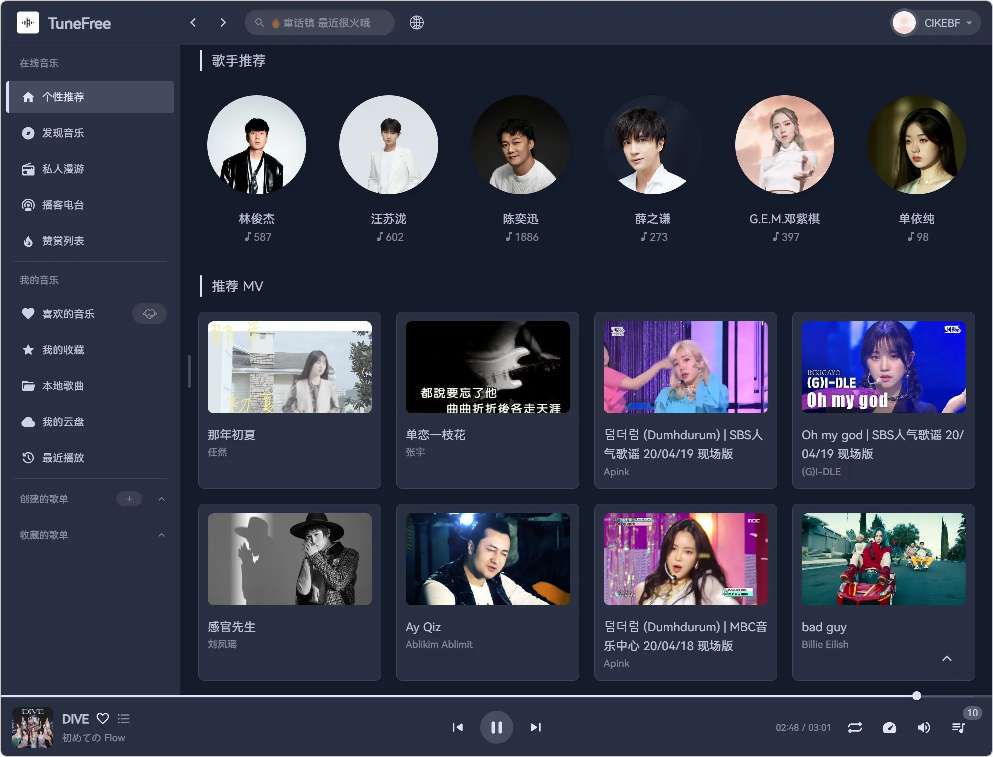The height and width of the screenshot is (757, 993).
Task: Like the current song DIVE with heart
Action: [102, 718]
